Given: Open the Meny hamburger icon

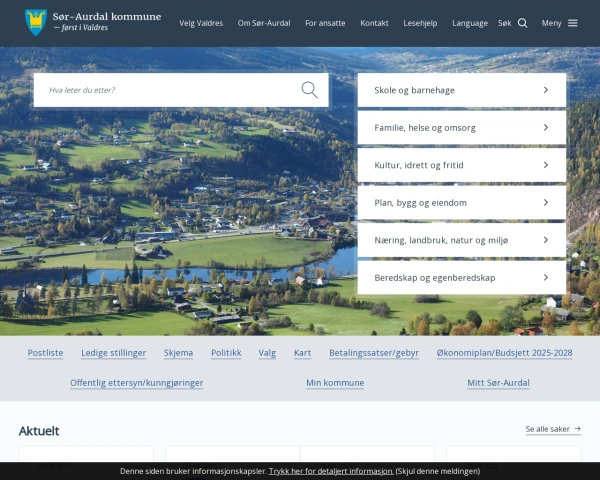Looking at the screenshot, I should tap(572, 23).
